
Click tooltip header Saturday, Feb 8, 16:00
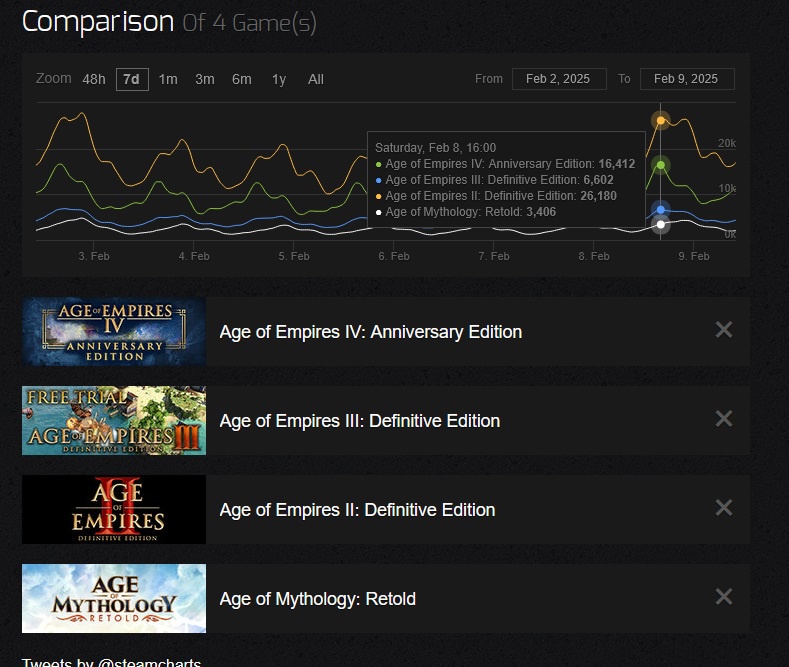[x=435, y=148]
